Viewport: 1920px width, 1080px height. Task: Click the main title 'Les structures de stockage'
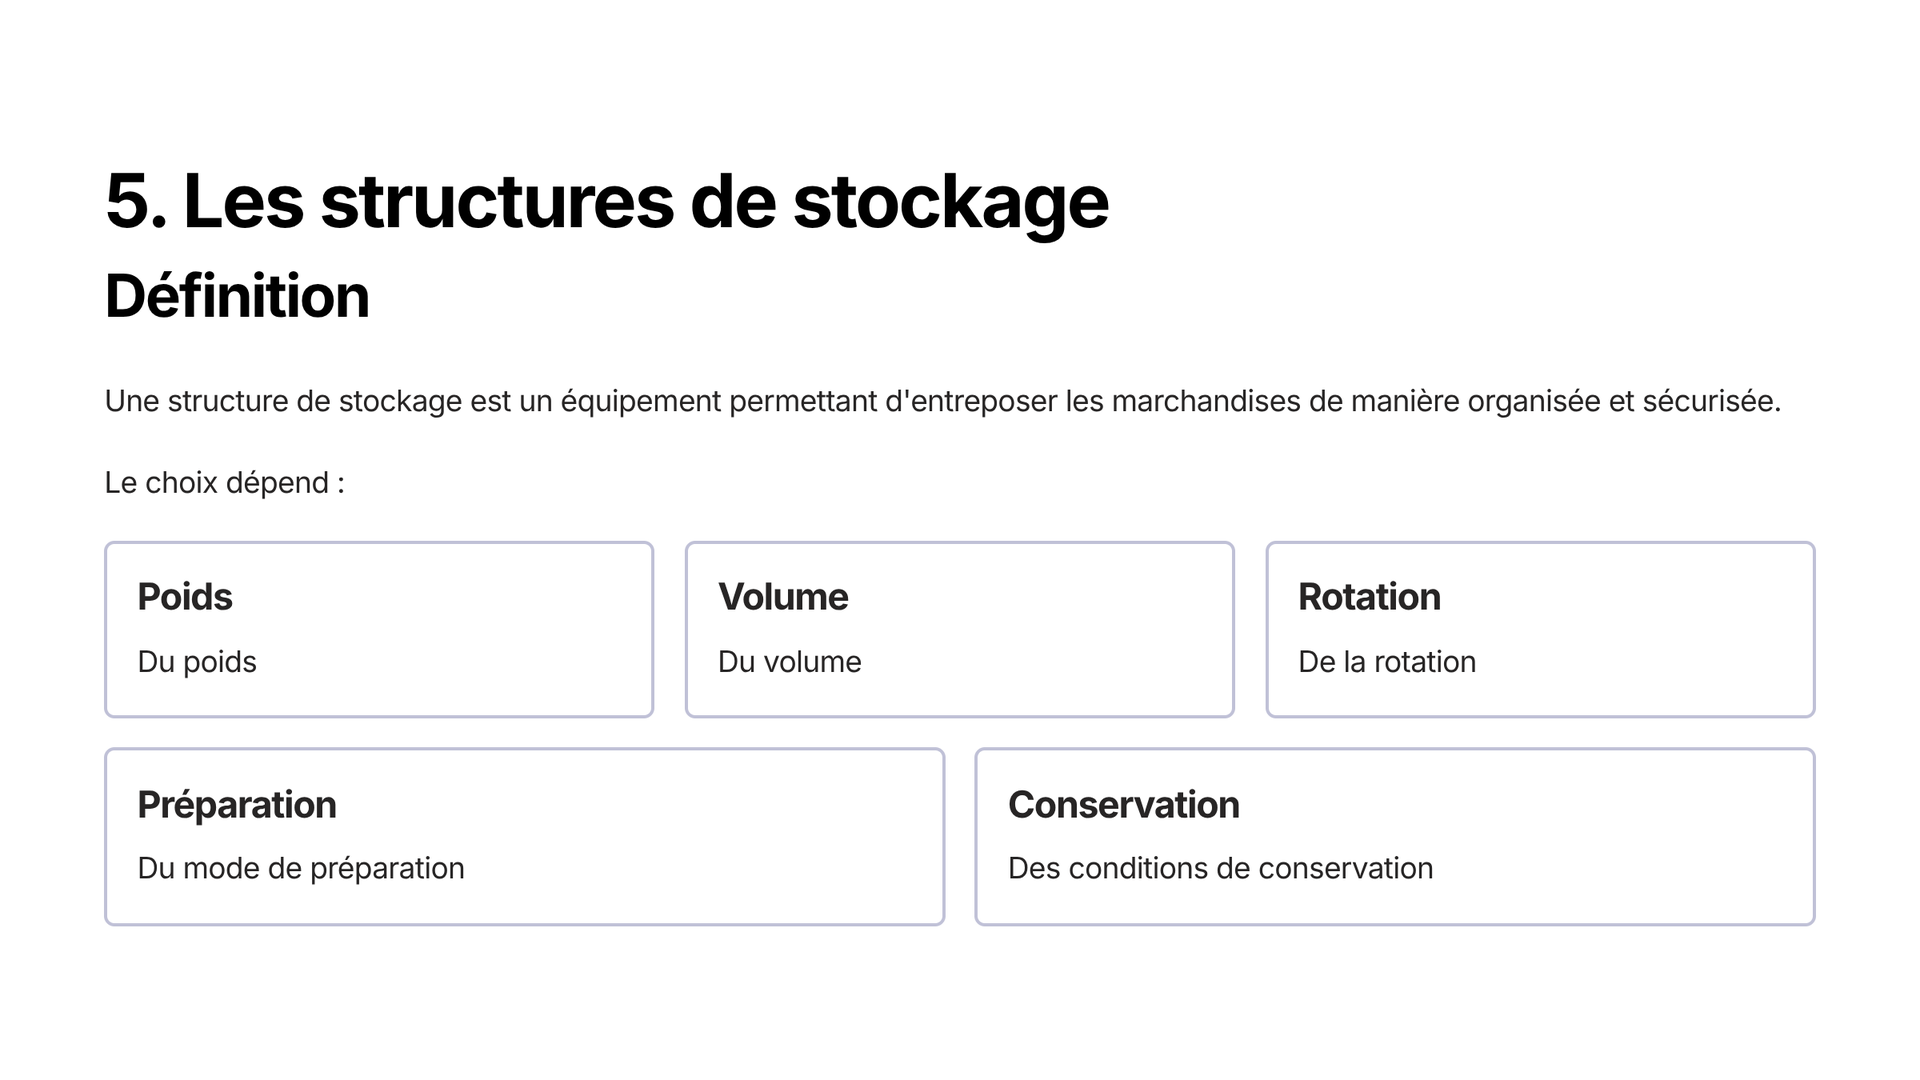click(x=646, y=203)
